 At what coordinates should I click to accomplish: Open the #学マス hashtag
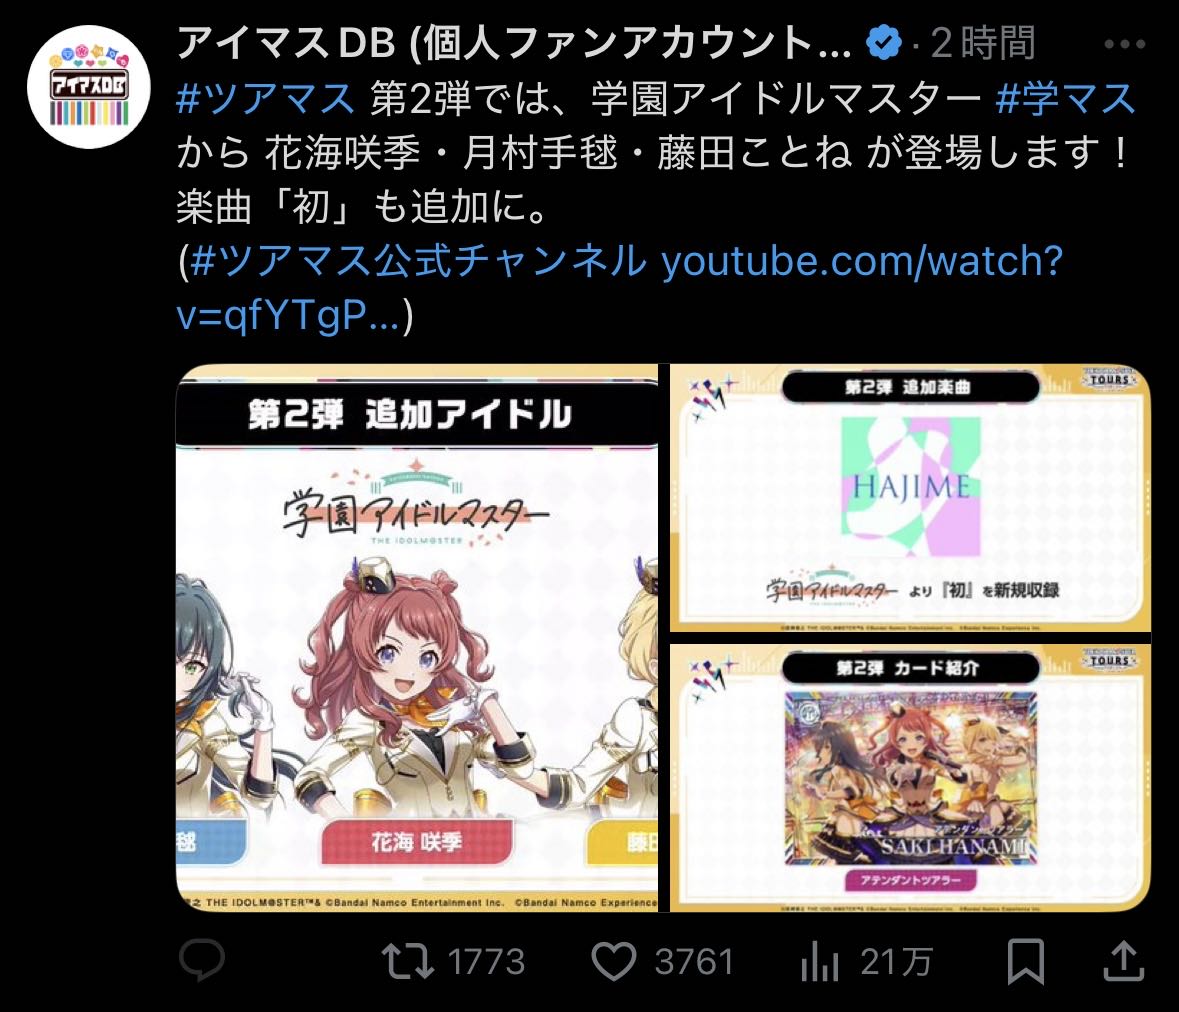point(1065,98)
